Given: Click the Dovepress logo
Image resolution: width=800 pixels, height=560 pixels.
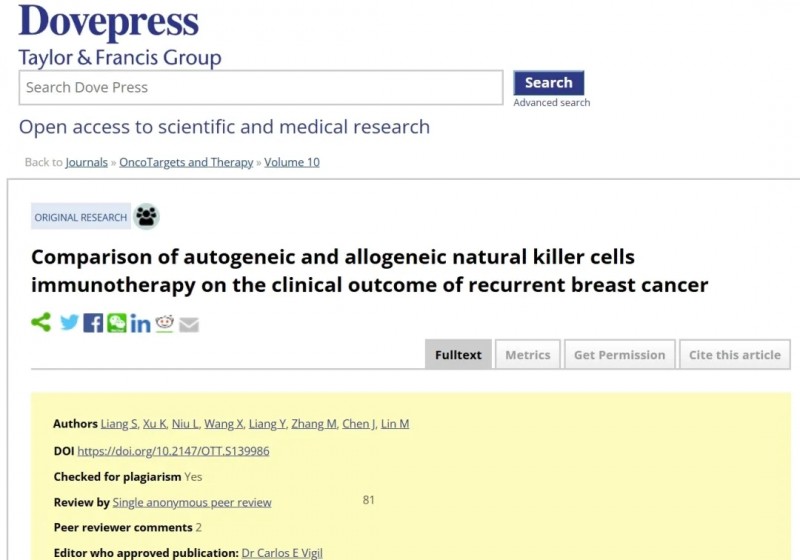Looking at the screenshot, I should (x=109, y=21).
